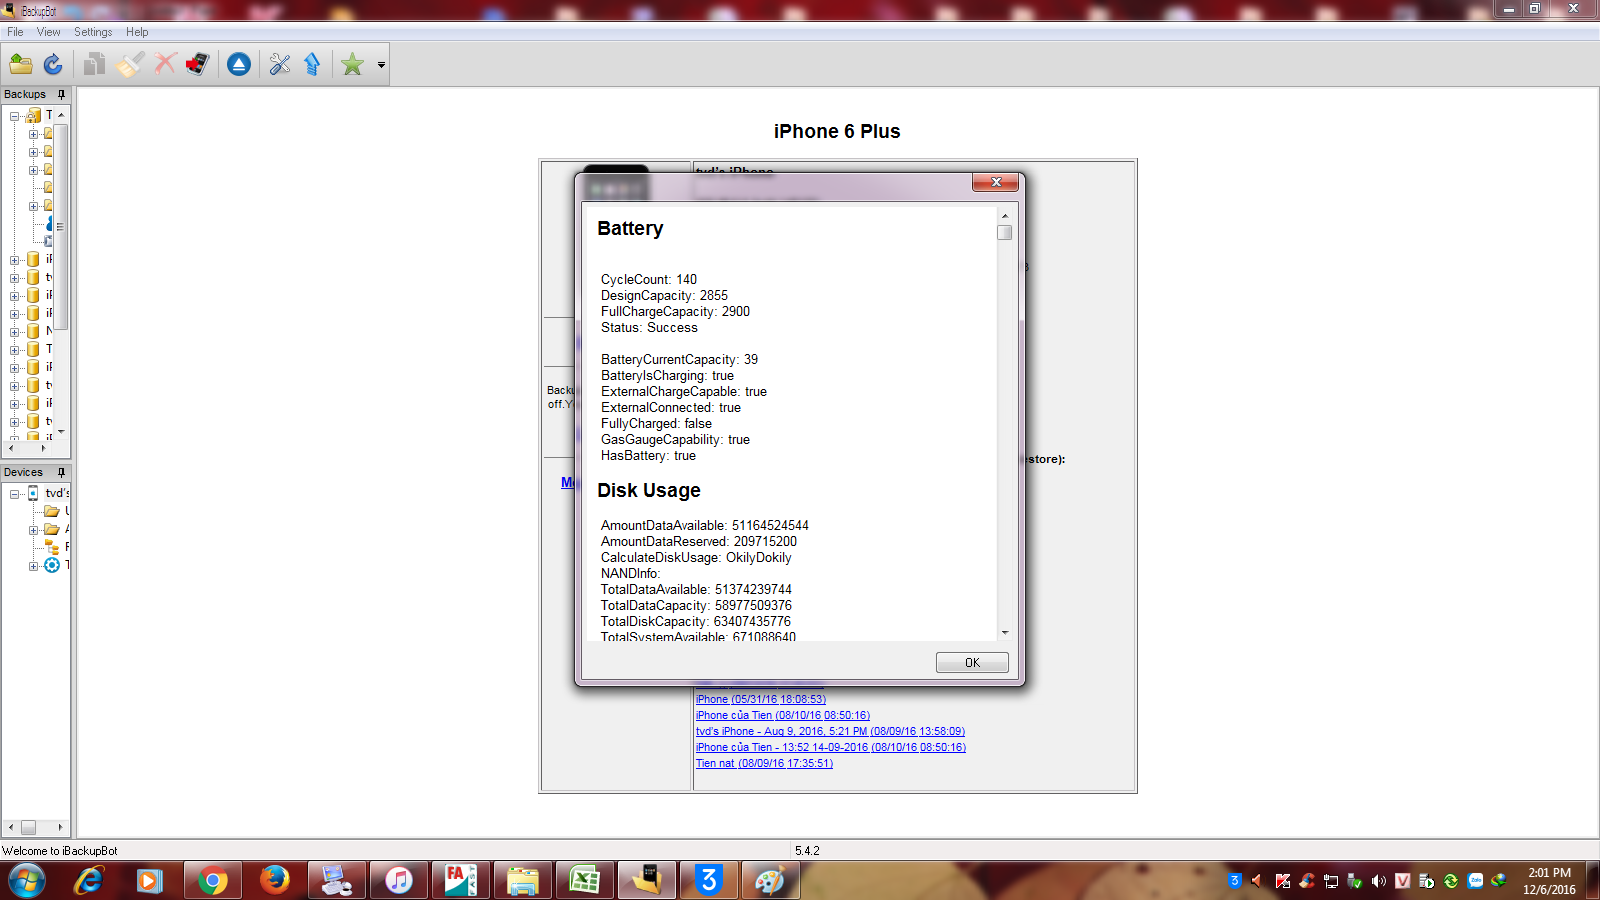Image resolution: width=1600 pixels, height=900 pixels.
Task: Click the blue eject device icon
Action: [x=239, y=65]
